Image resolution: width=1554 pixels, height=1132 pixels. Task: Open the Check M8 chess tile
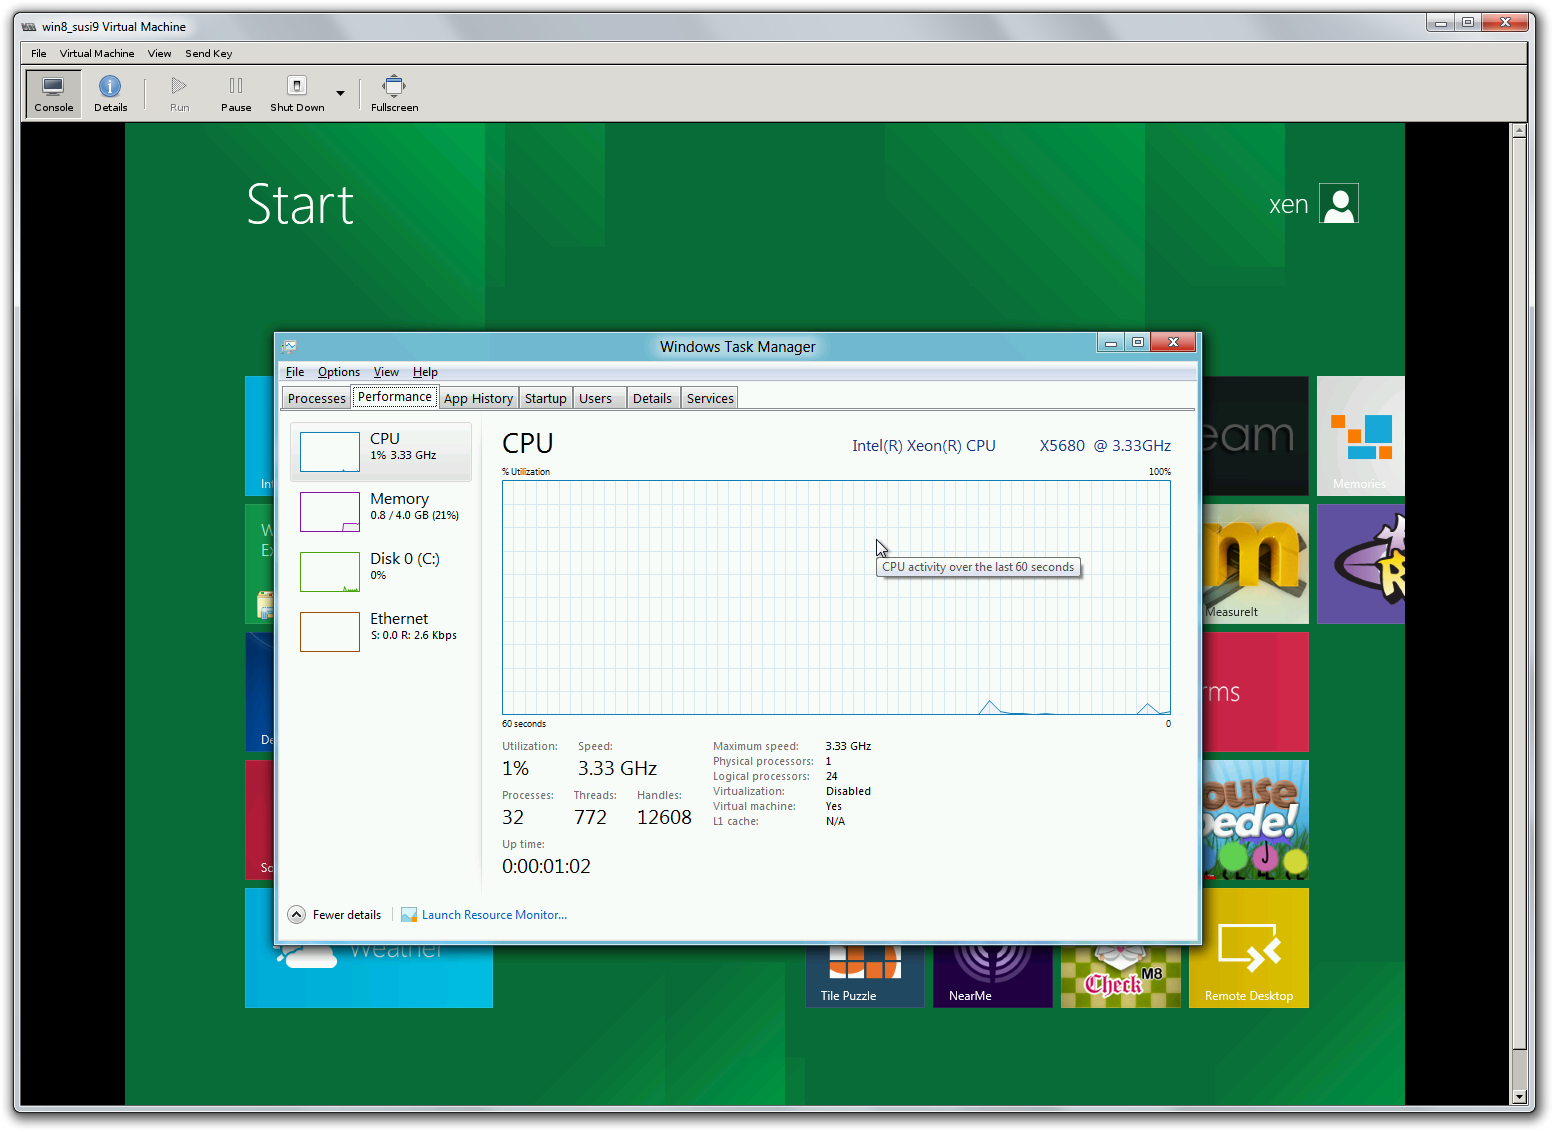[x=1120, y=976]
